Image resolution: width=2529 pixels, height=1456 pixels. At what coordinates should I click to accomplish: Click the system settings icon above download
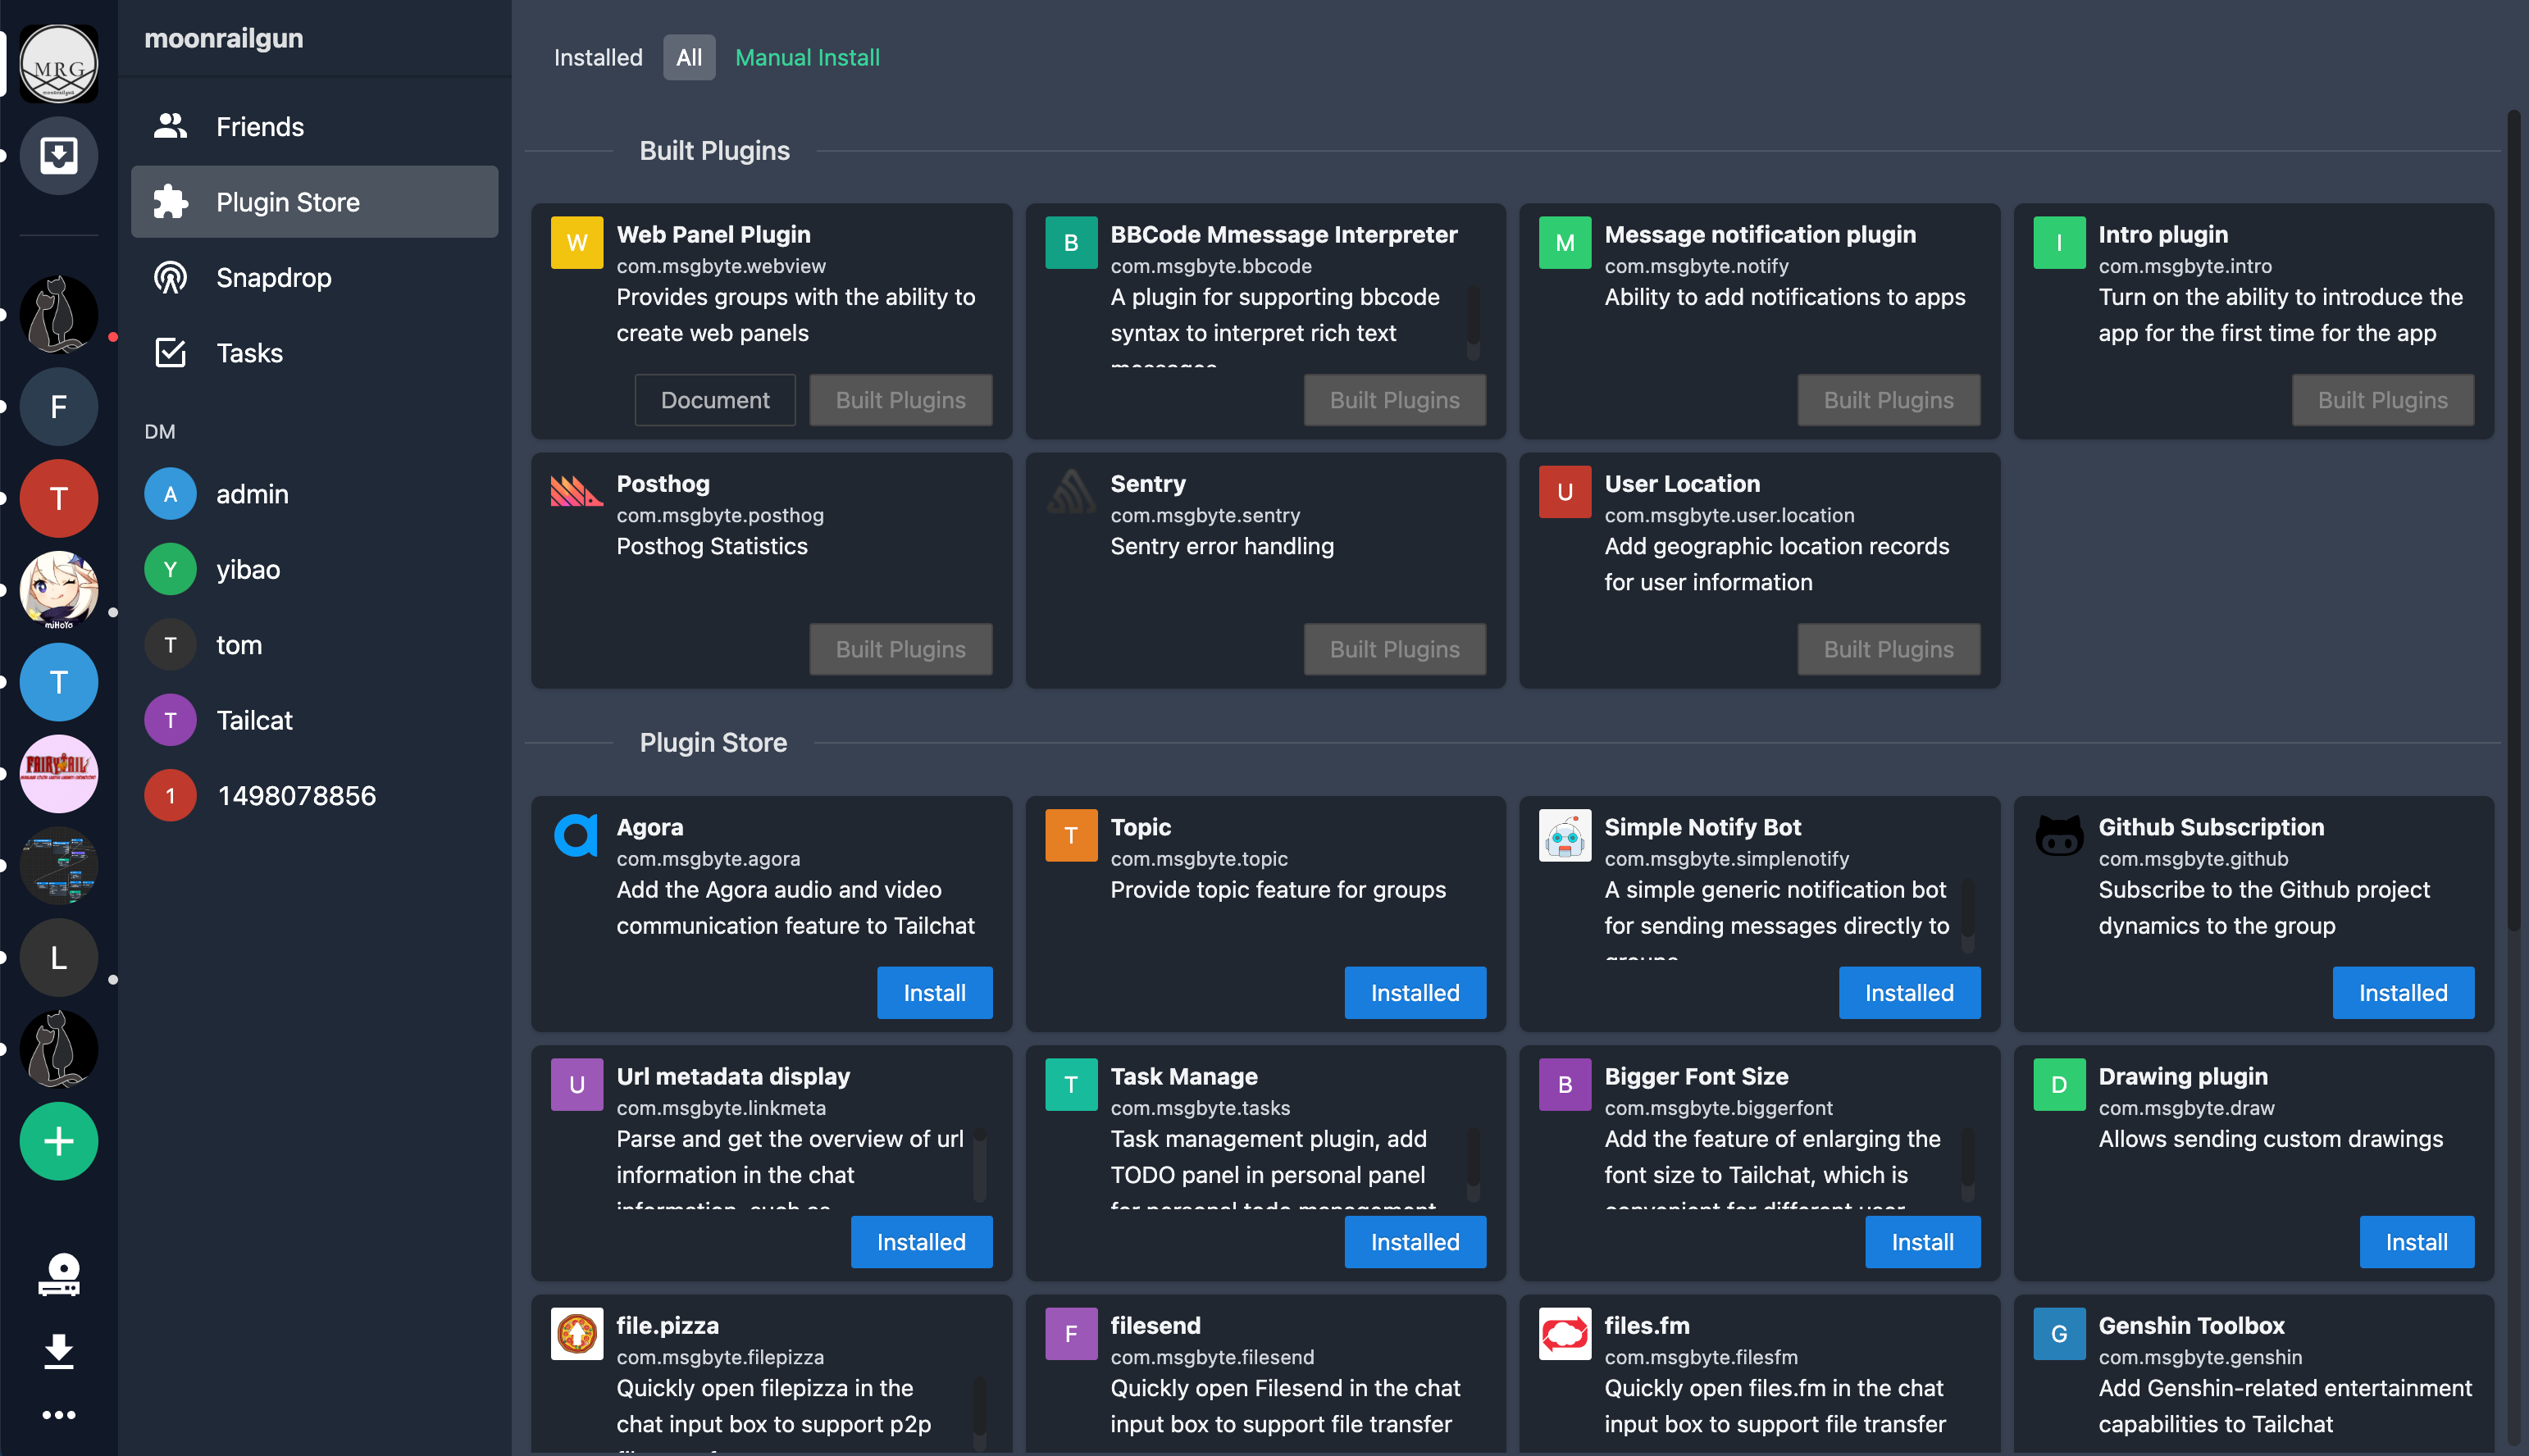point(59,1274)
